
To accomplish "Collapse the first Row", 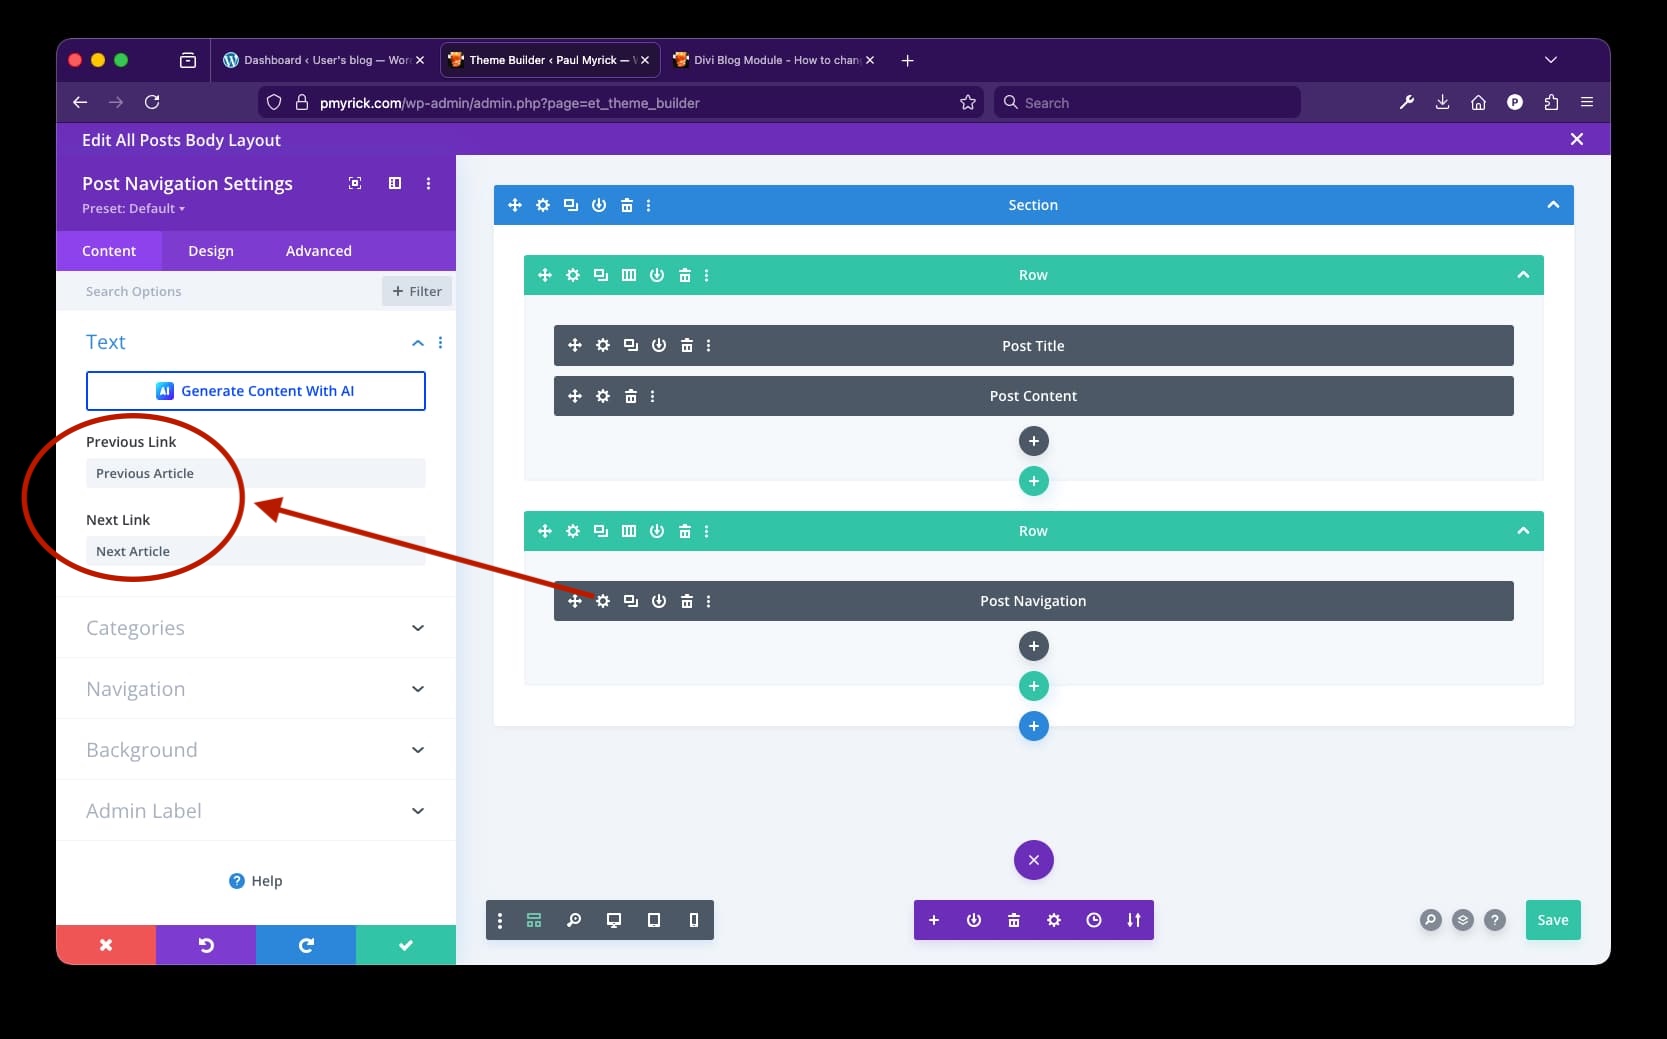I will 1523,275.
